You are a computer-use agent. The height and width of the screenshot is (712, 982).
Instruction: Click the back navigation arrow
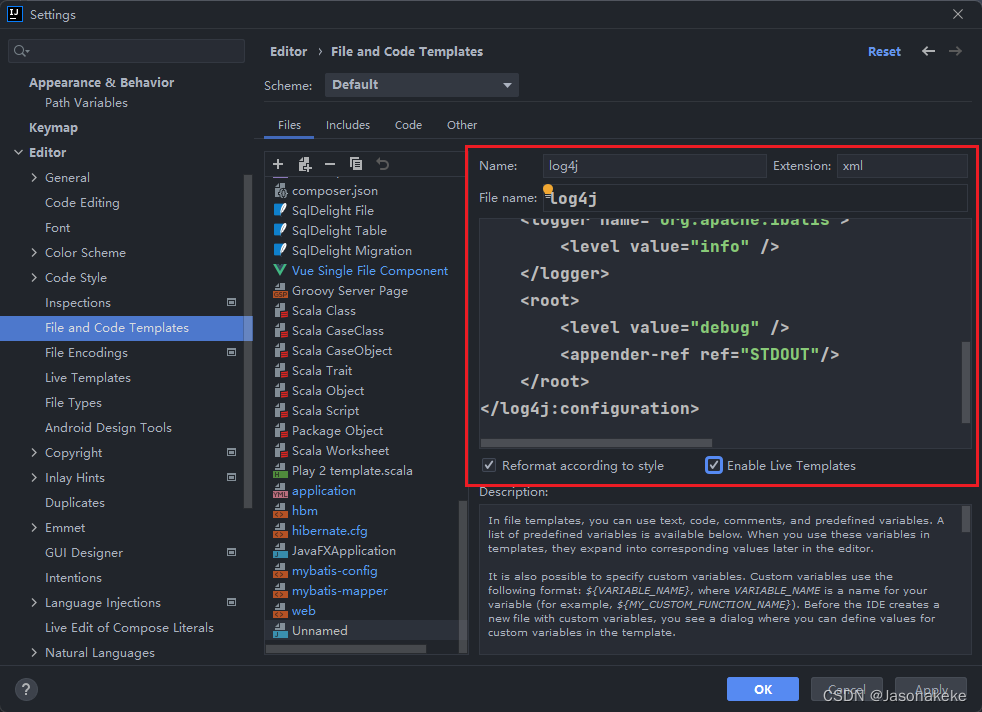(x=928, y=51)
